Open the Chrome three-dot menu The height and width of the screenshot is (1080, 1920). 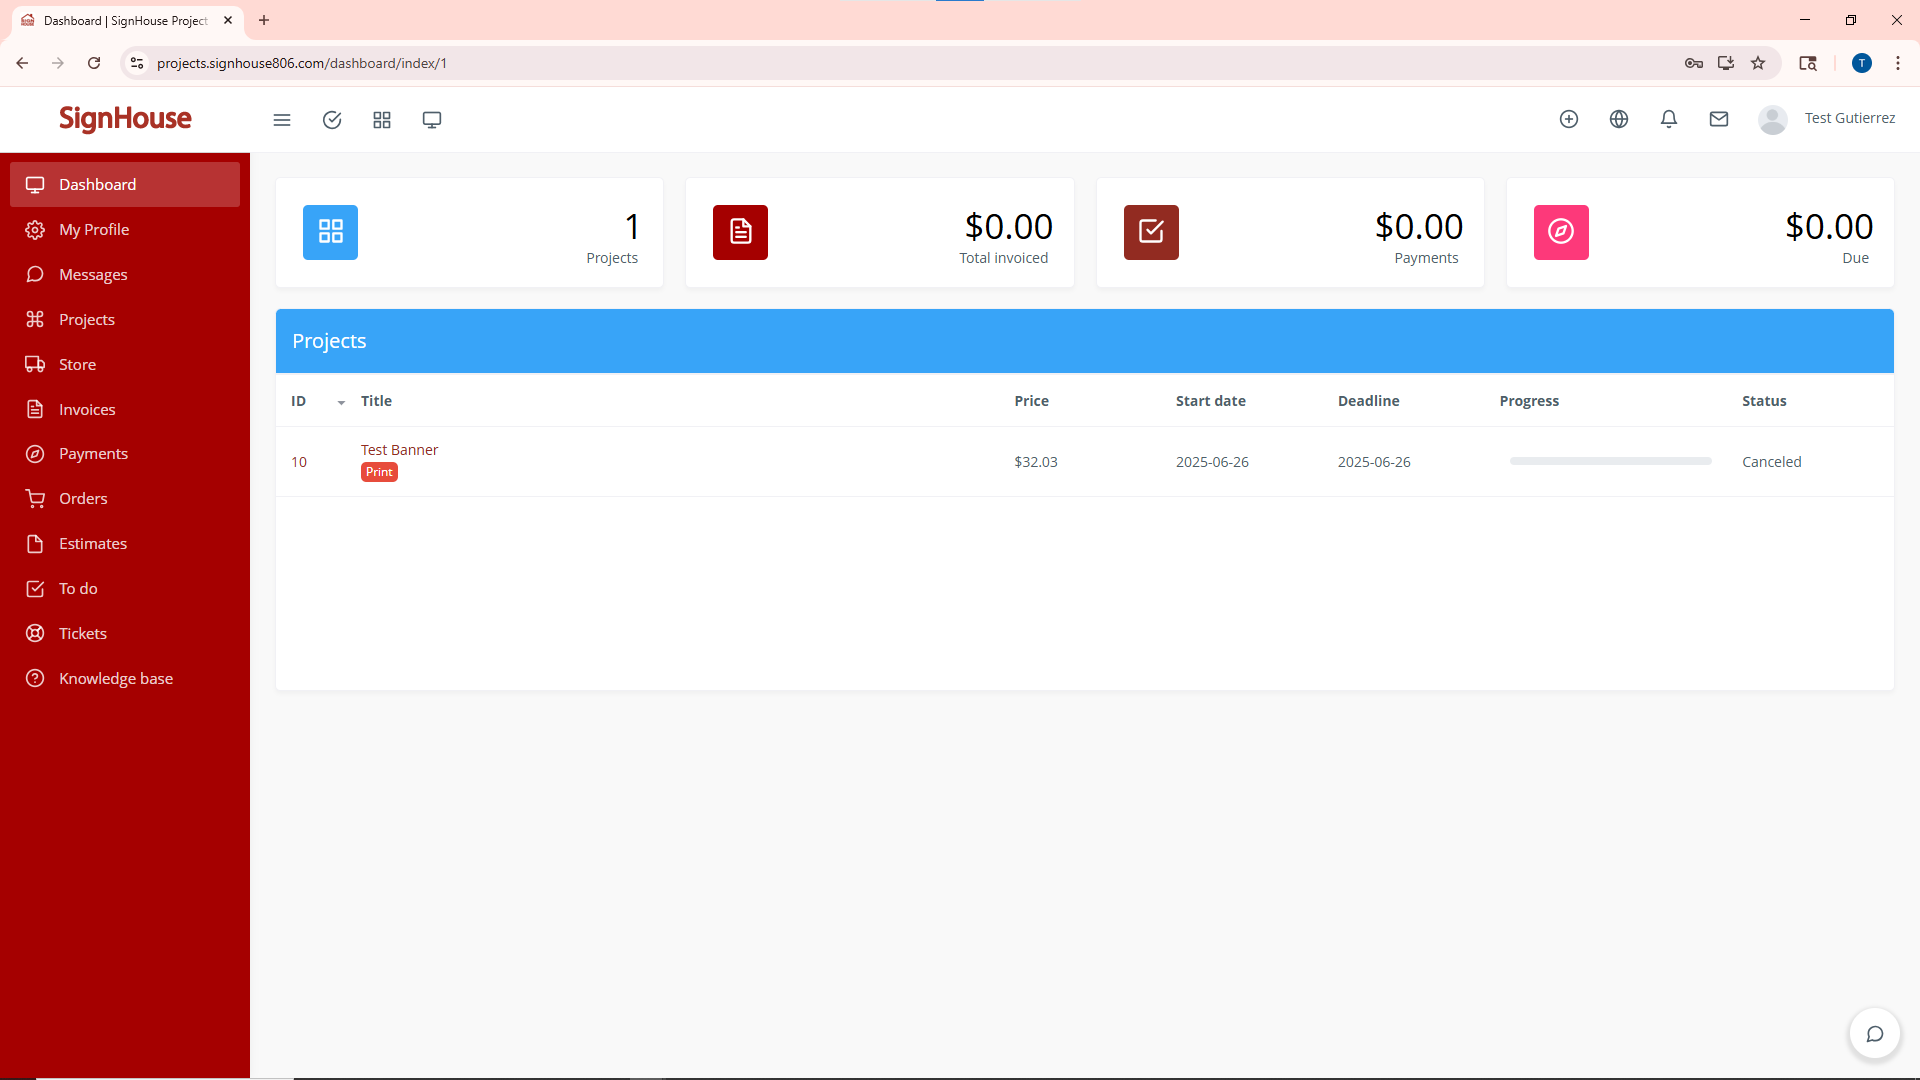point(1897,62)
